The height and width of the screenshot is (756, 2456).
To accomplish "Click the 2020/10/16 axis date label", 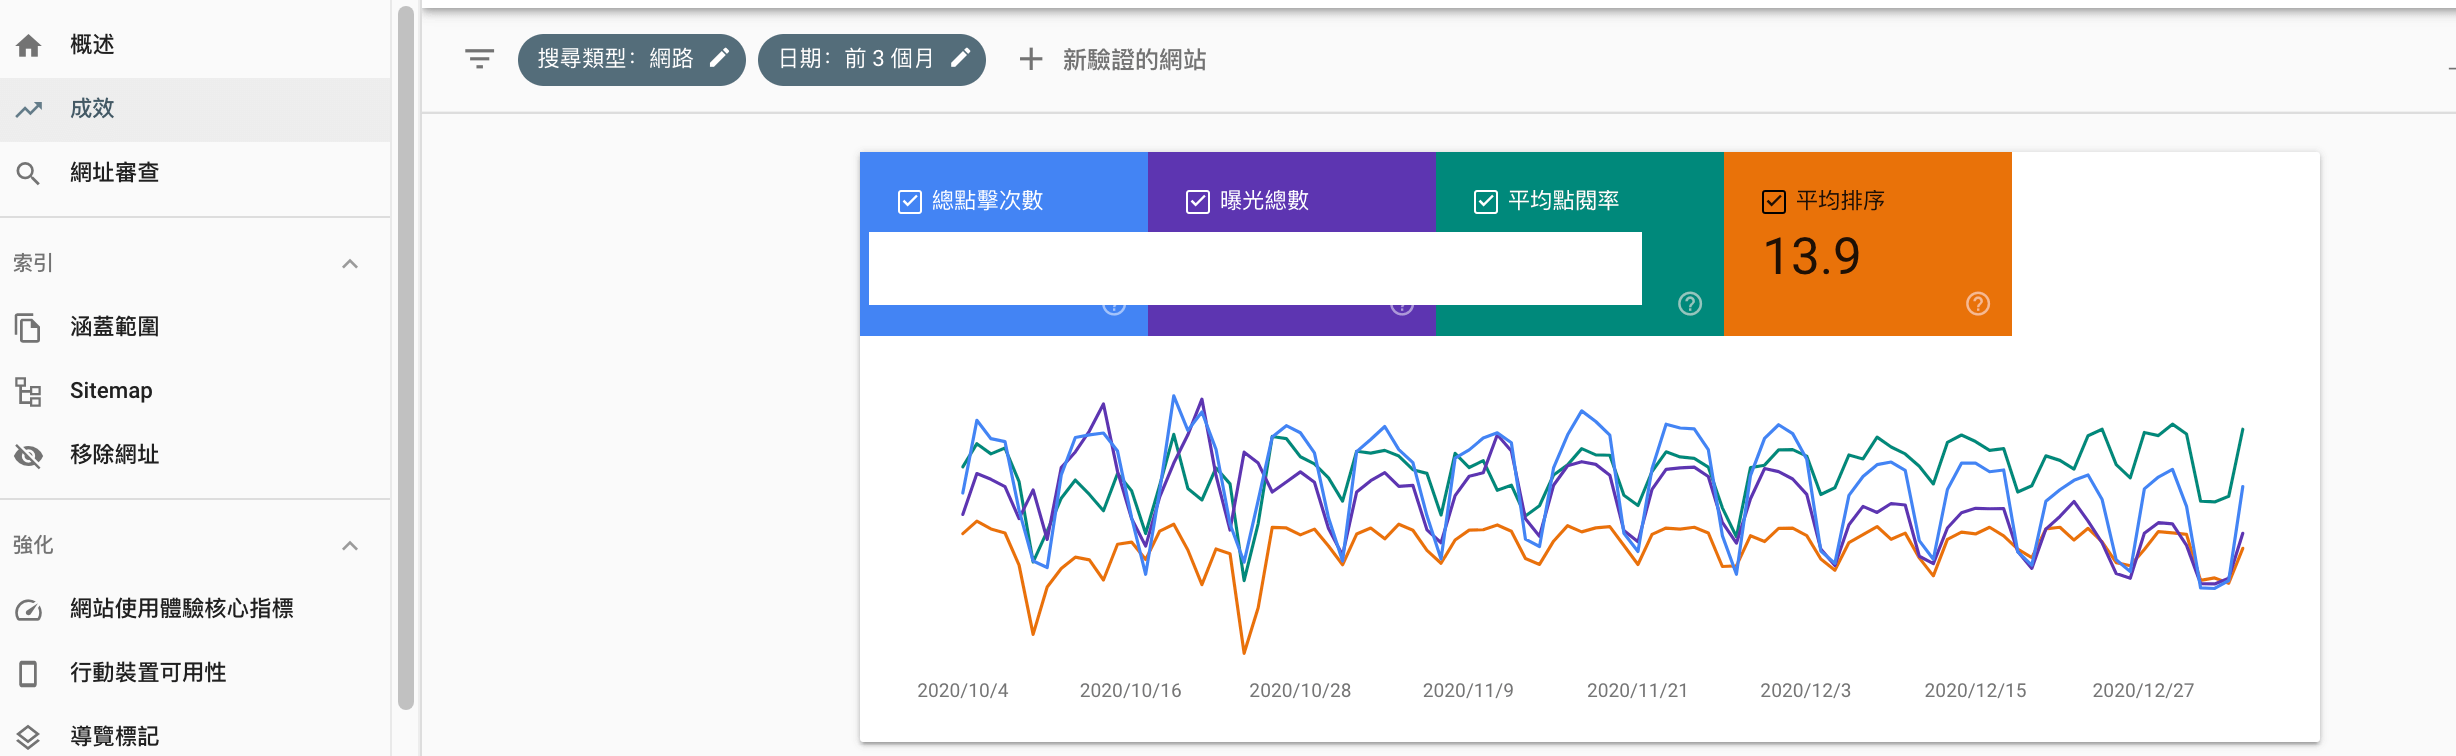I will 1131,691.
